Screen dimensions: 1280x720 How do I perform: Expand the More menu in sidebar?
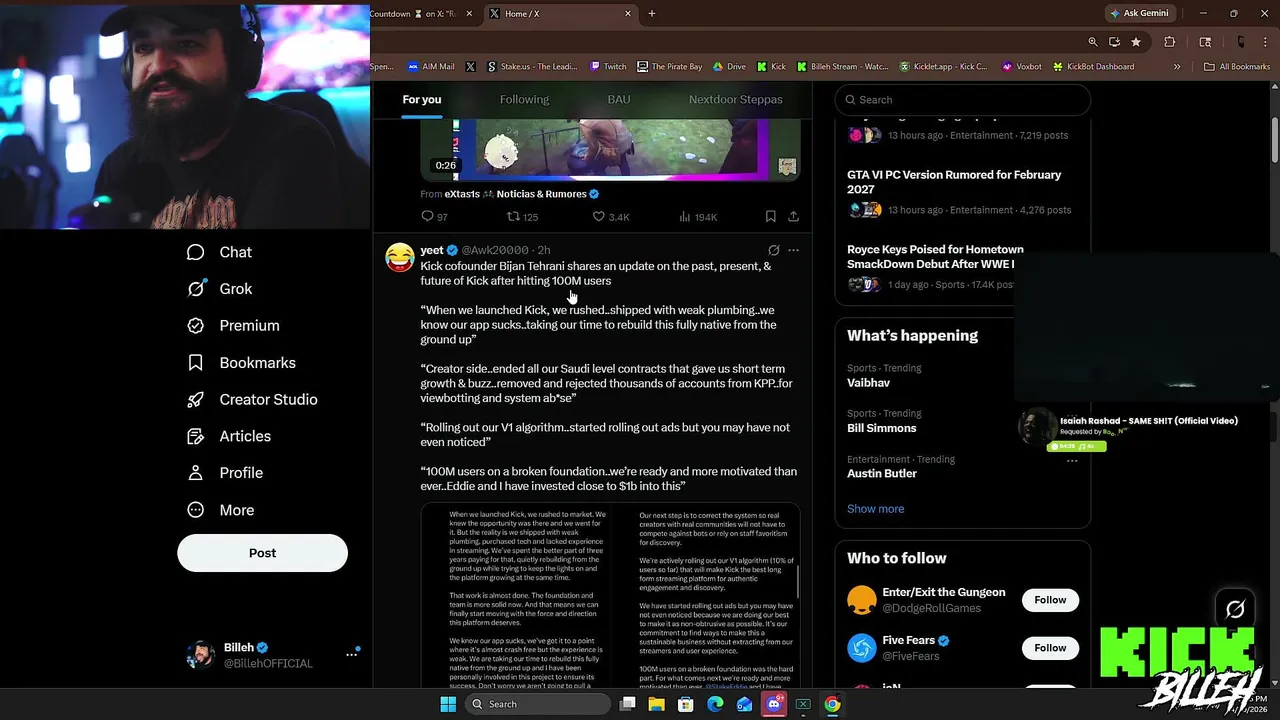pos(222,510)
